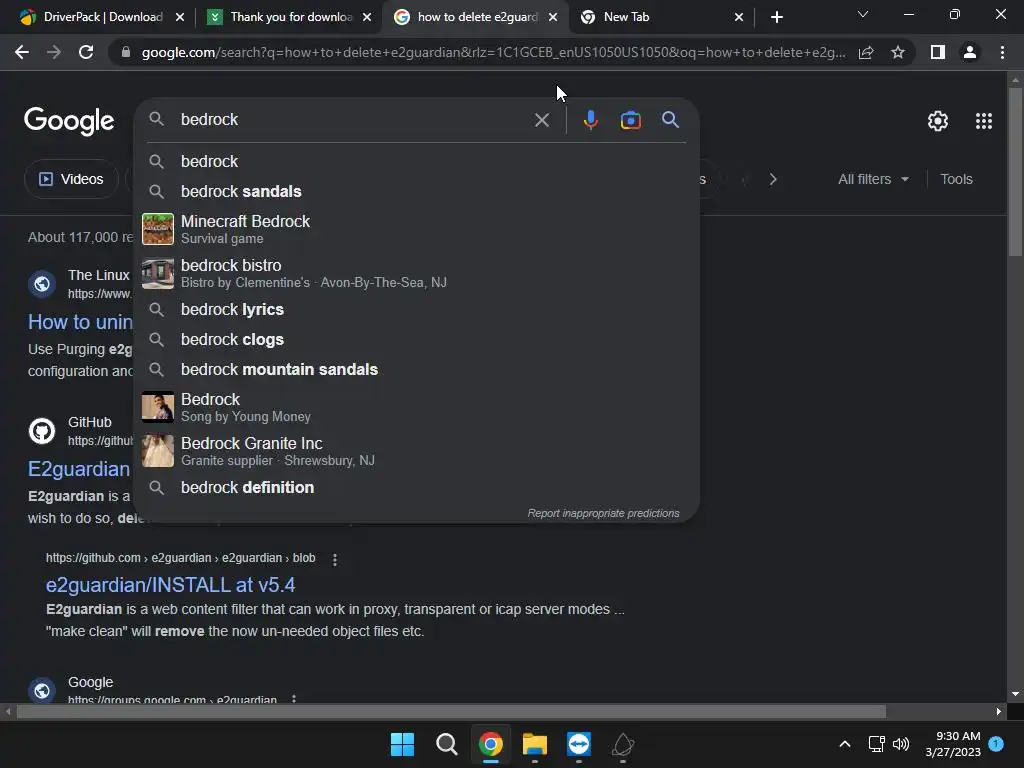The image size is (1024, 768).
Task: Choose 'bedrock lyrics' suggestion
Action: tap(417, 310)
